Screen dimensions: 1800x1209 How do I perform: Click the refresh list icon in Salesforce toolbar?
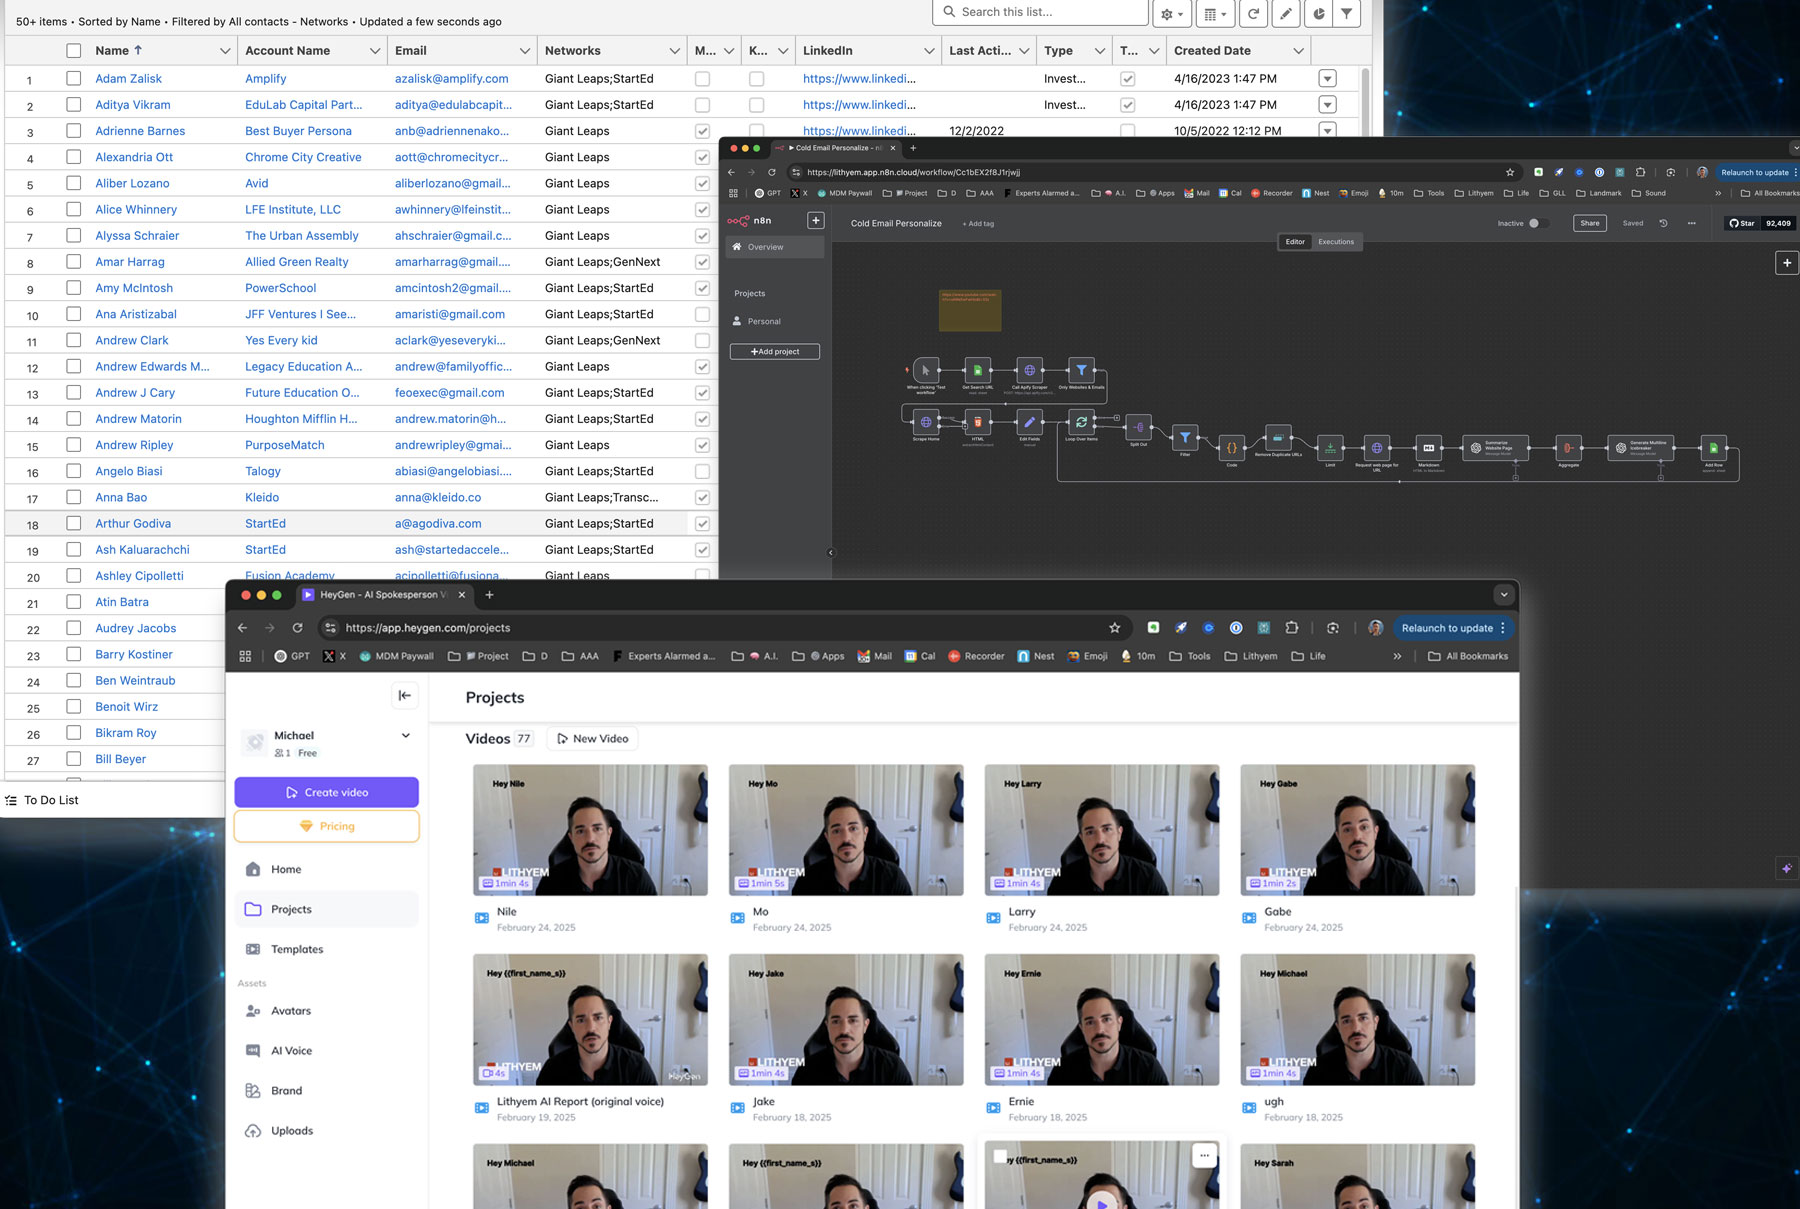coord(1253,14)
